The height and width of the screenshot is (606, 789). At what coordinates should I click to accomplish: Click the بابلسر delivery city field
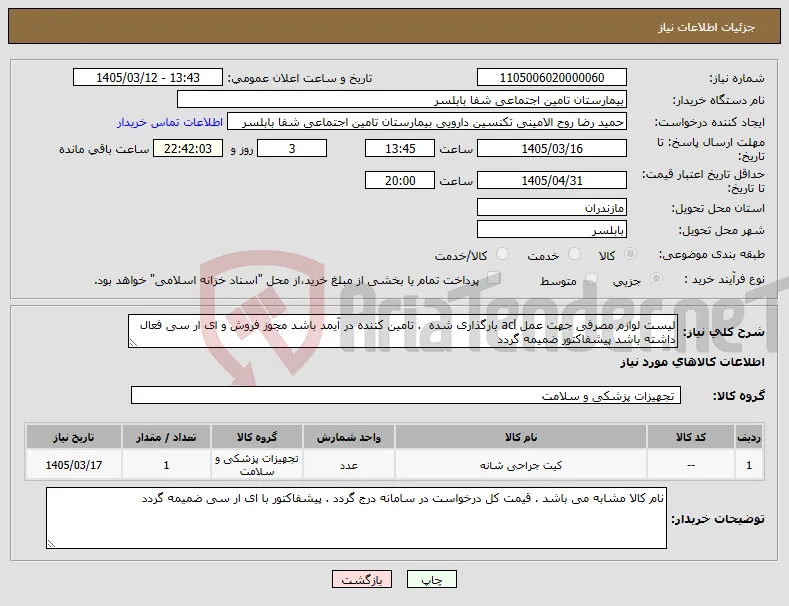point(551,230)
